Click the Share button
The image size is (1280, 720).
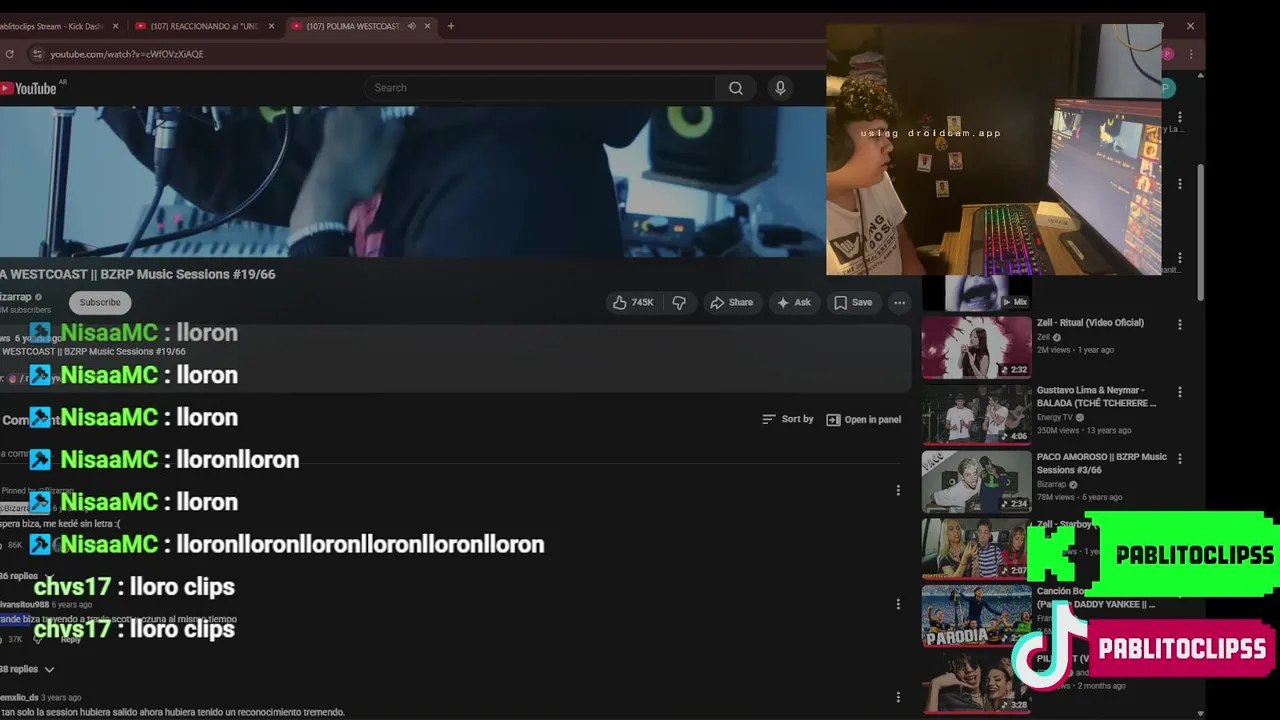pos(731,302)
